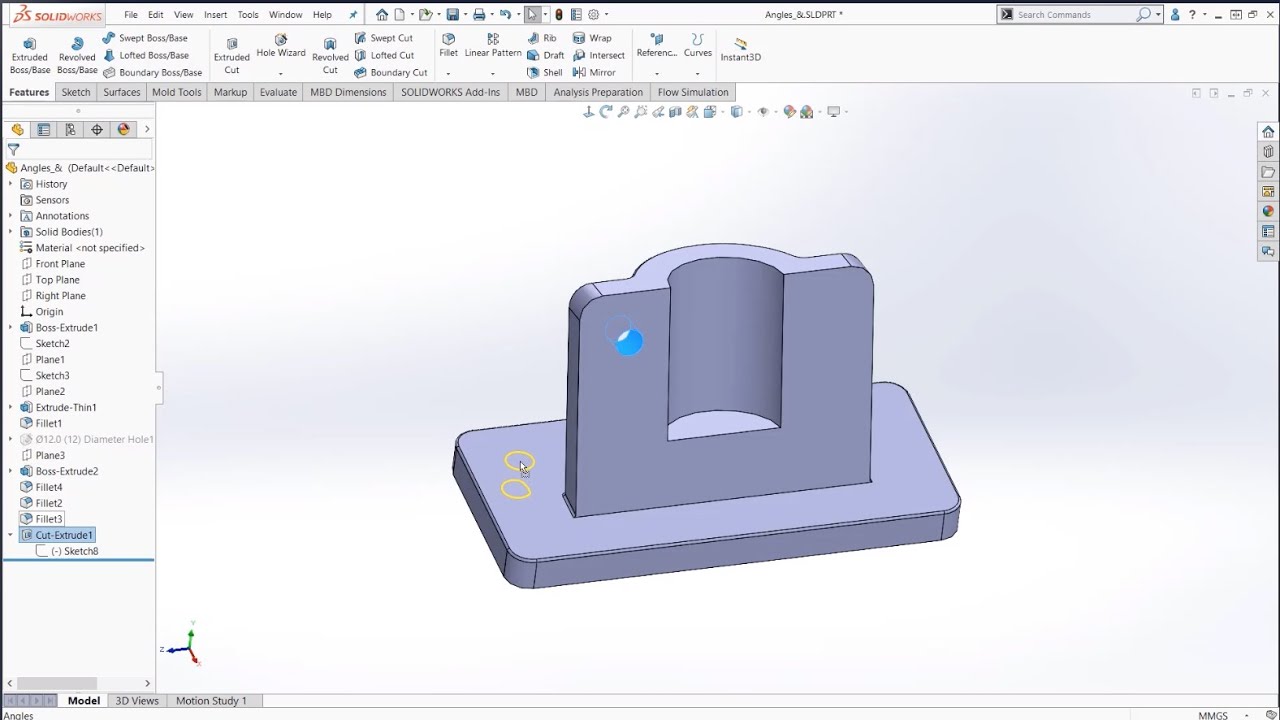Start the Linear Pattern tool

coord(493,46)
